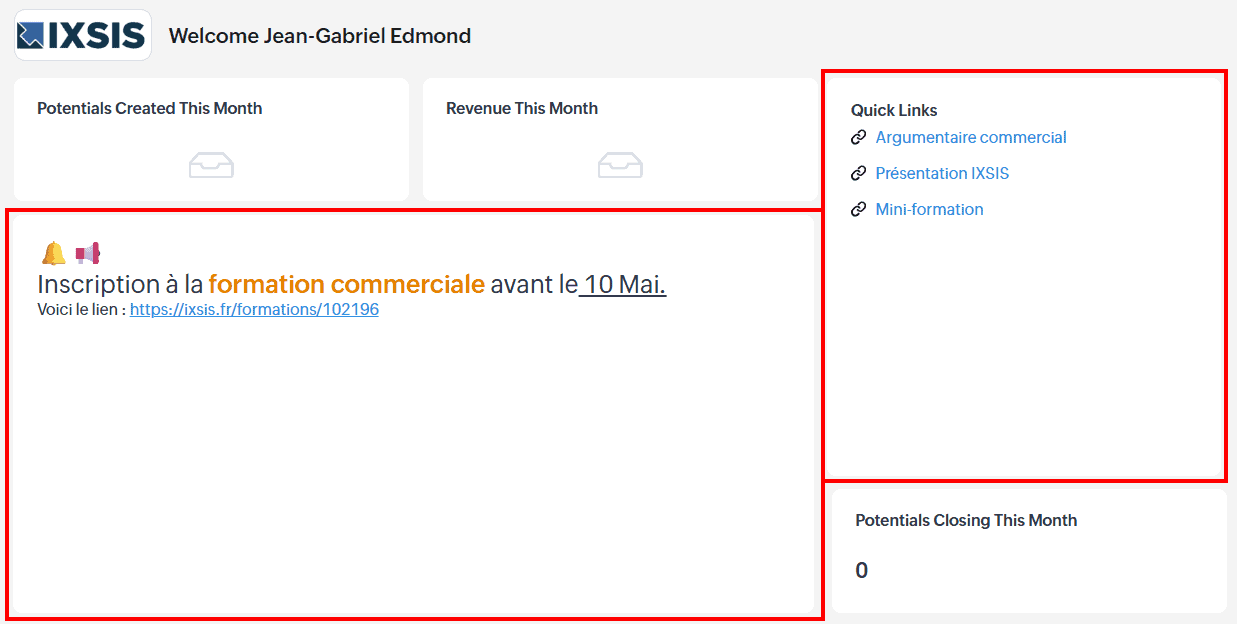Screen dimensions: 1237x624
Task: Follow the ixsis.fr formations URL link
Action: click(x=254, y=310)
